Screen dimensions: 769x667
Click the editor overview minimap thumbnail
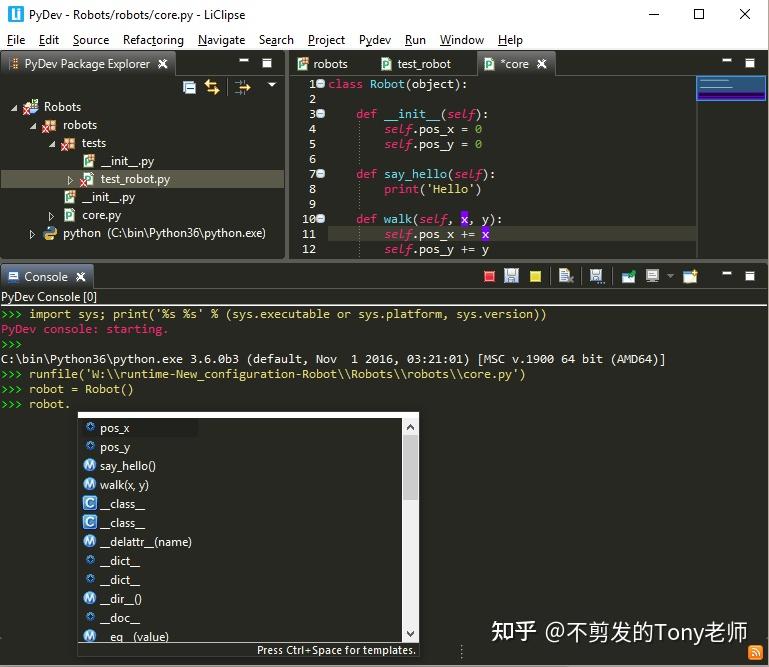(x=731, y=89)
